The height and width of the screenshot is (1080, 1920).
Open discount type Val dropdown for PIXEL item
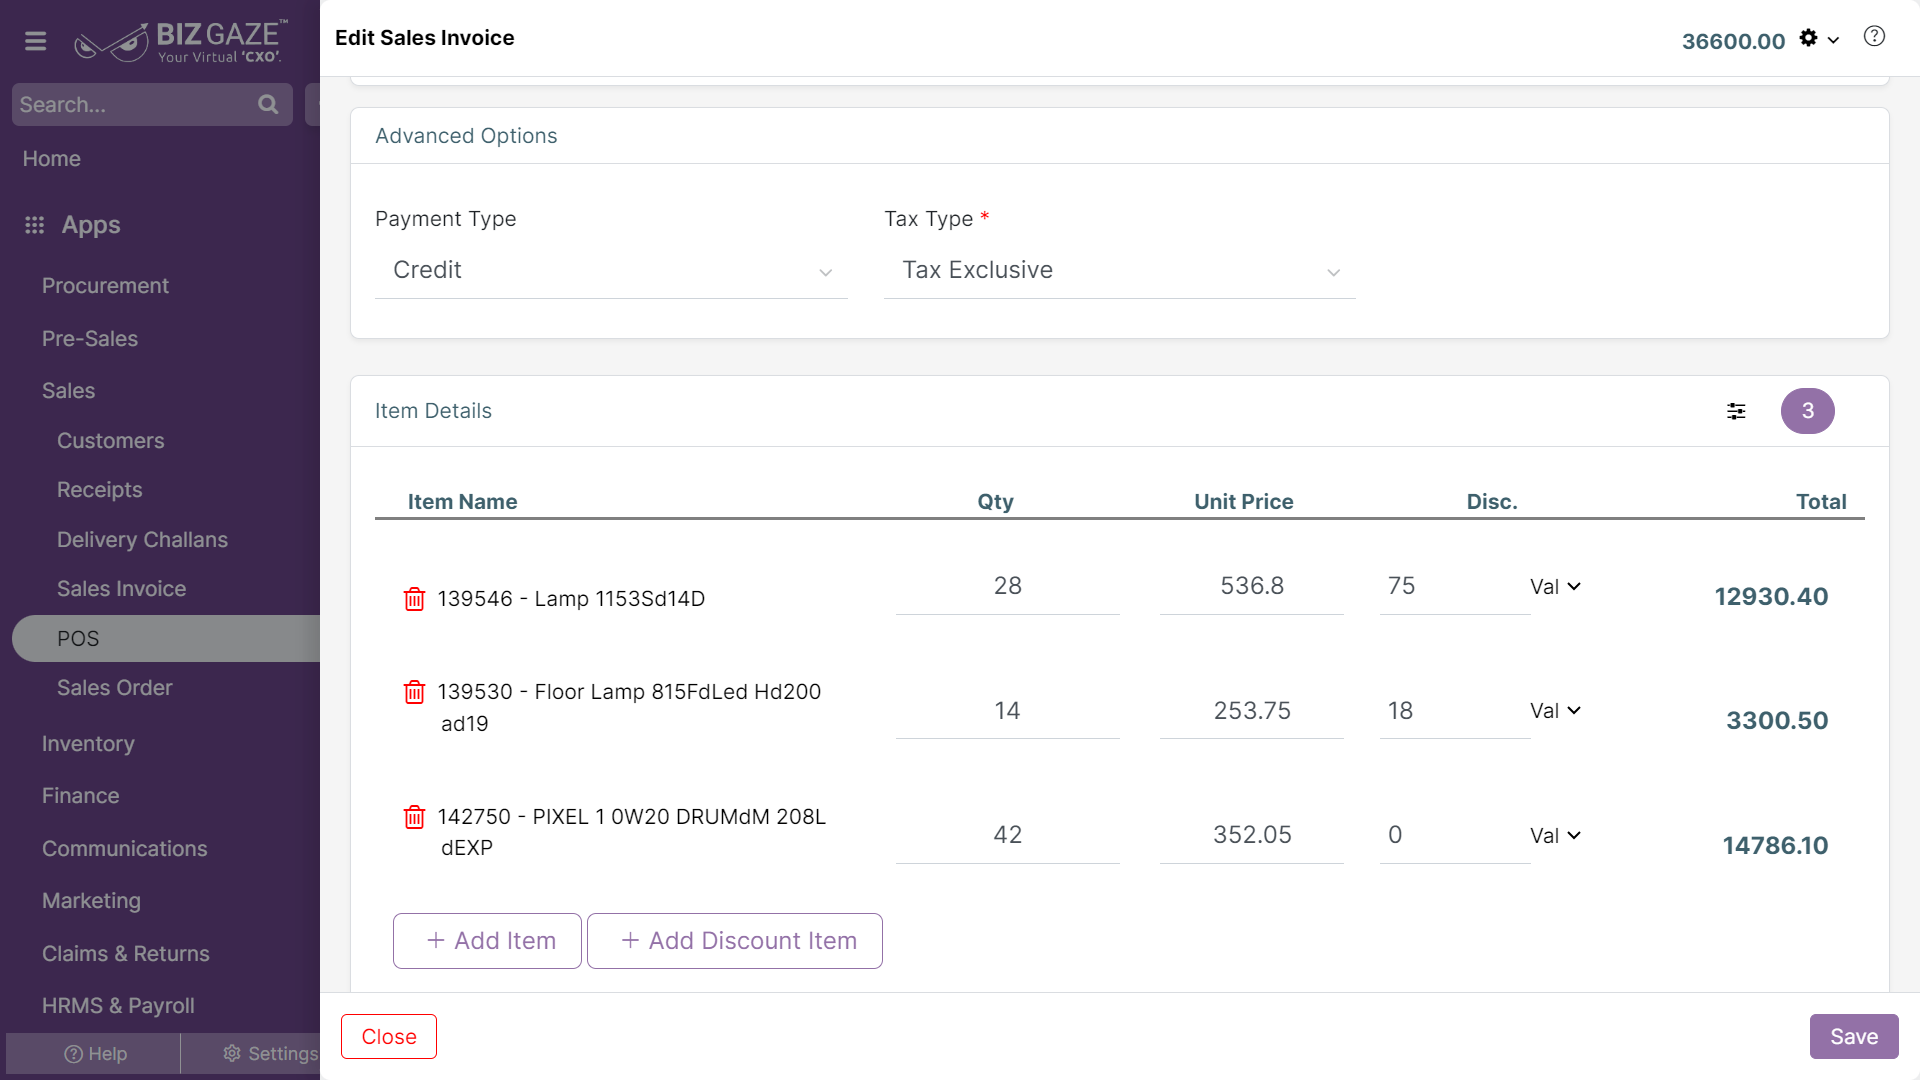coord(1555,836)
